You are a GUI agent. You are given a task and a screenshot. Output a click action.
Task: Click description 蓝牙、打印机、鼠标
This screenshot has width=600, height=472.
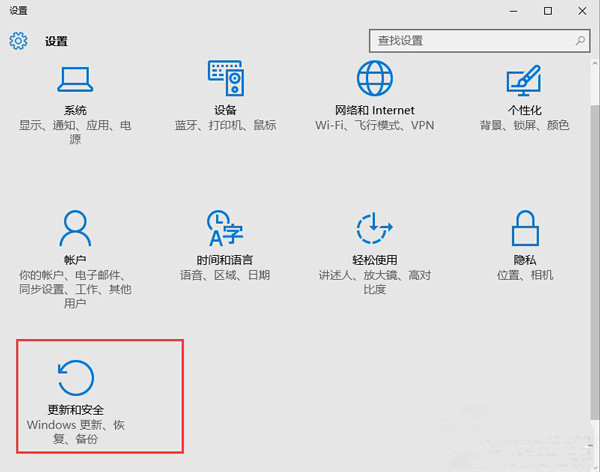tap(225, 125)
